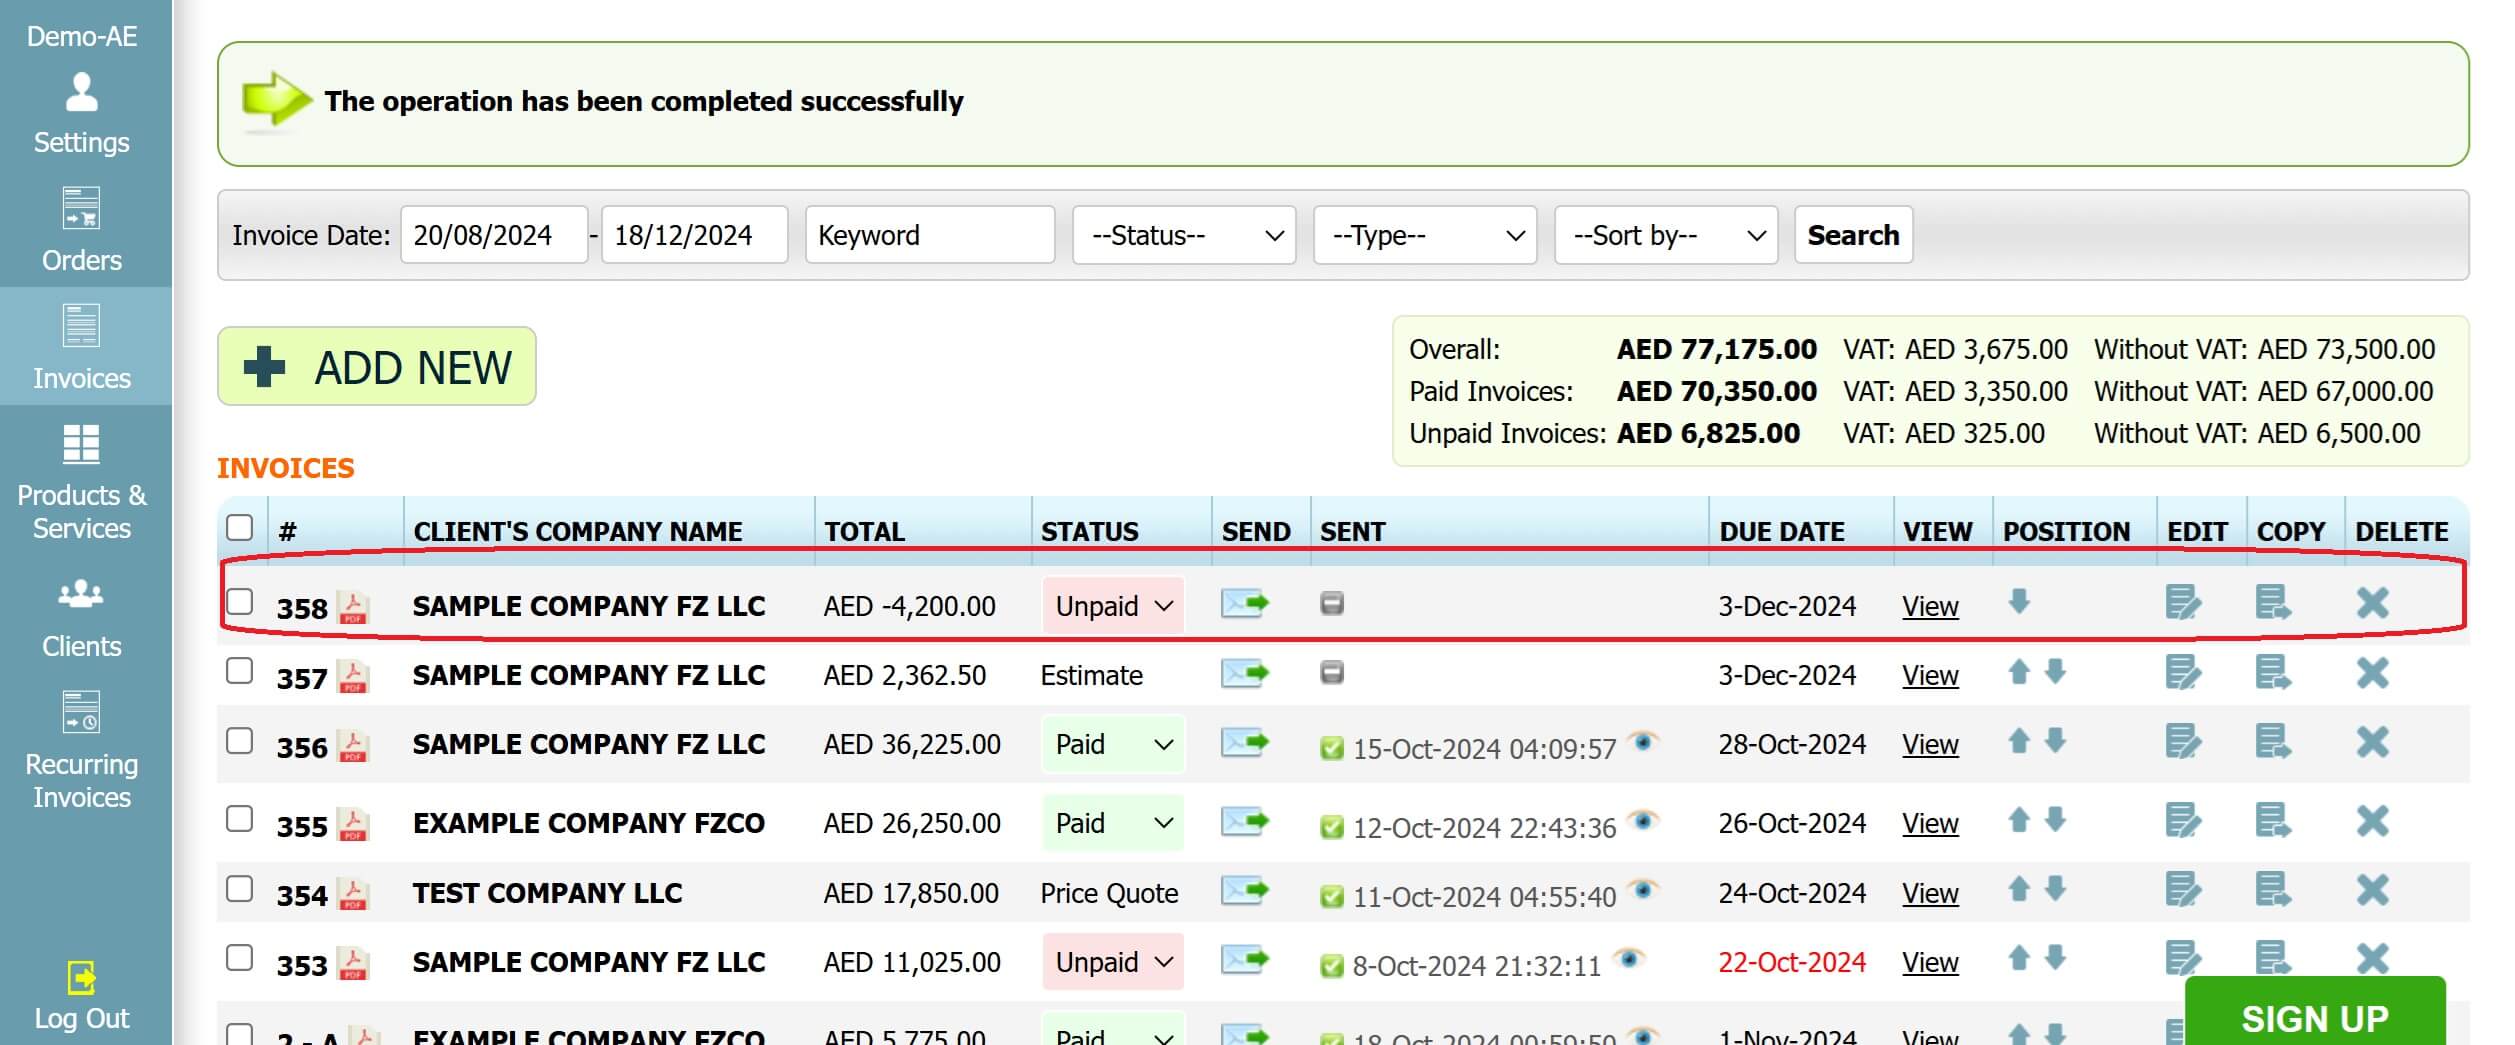The width and height of the screenshot is (2515, 1045).
Task: Expand the --Sort by-- dropdown
Action: tap(1665, 236)
